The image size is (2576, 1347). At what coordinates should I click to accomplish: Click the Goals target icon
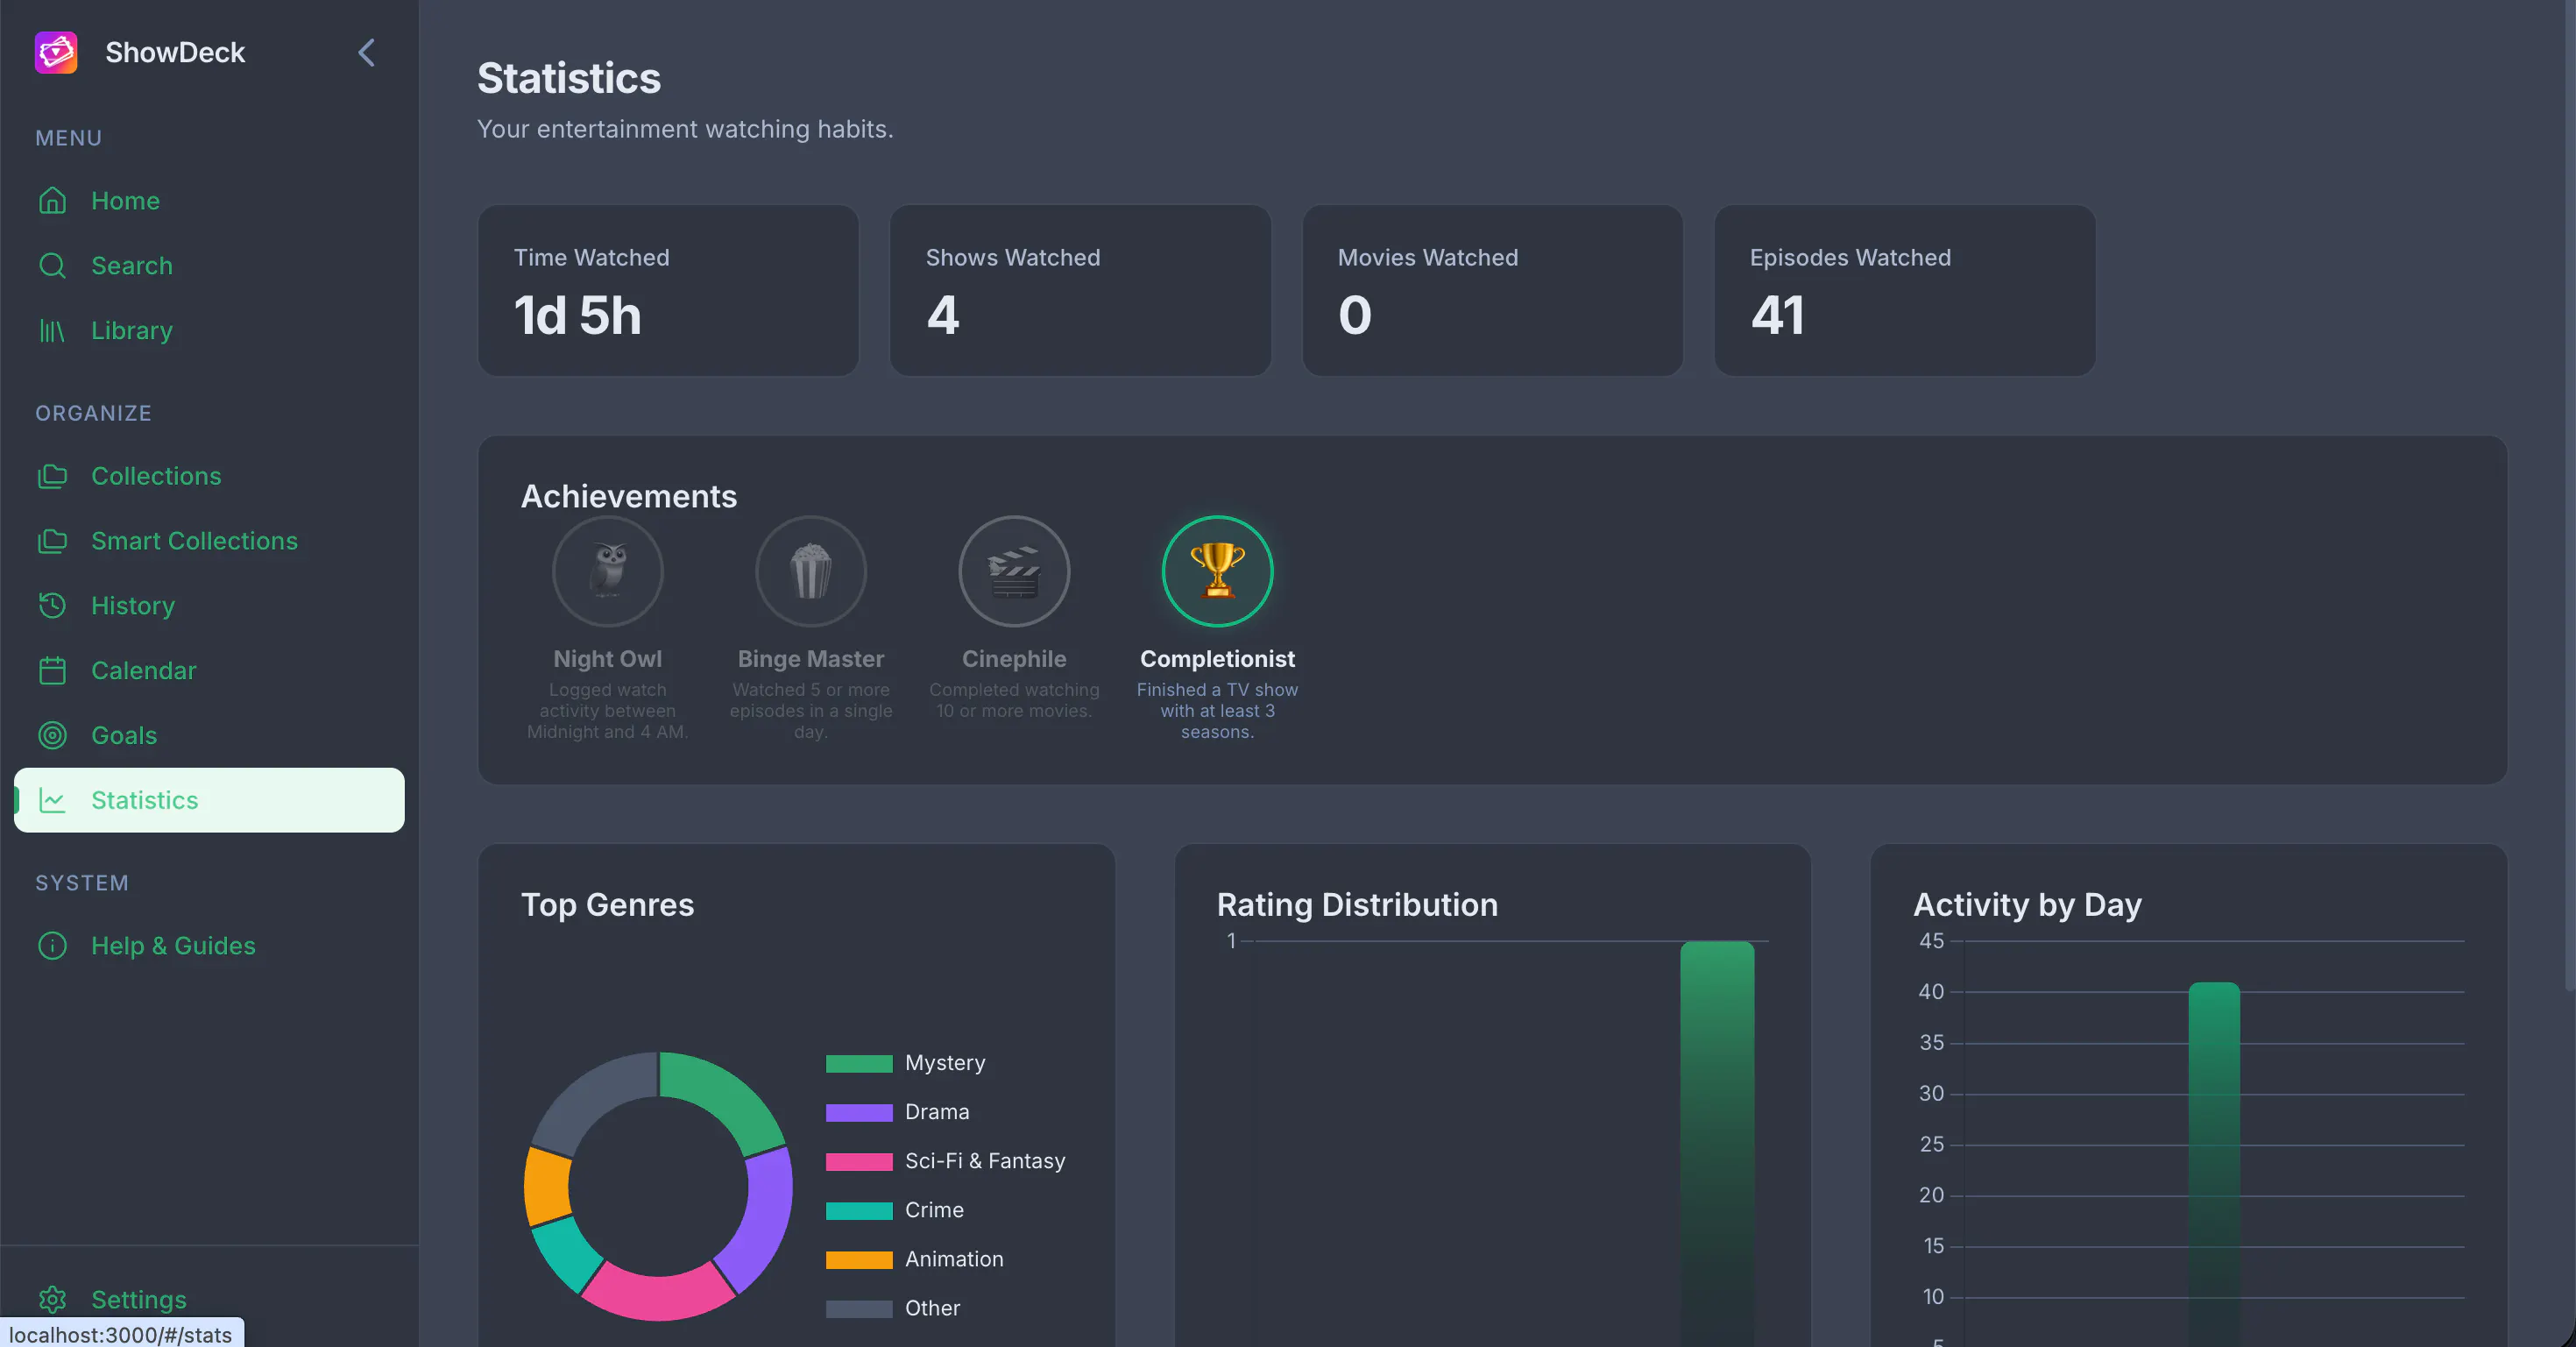pos(52,736)
